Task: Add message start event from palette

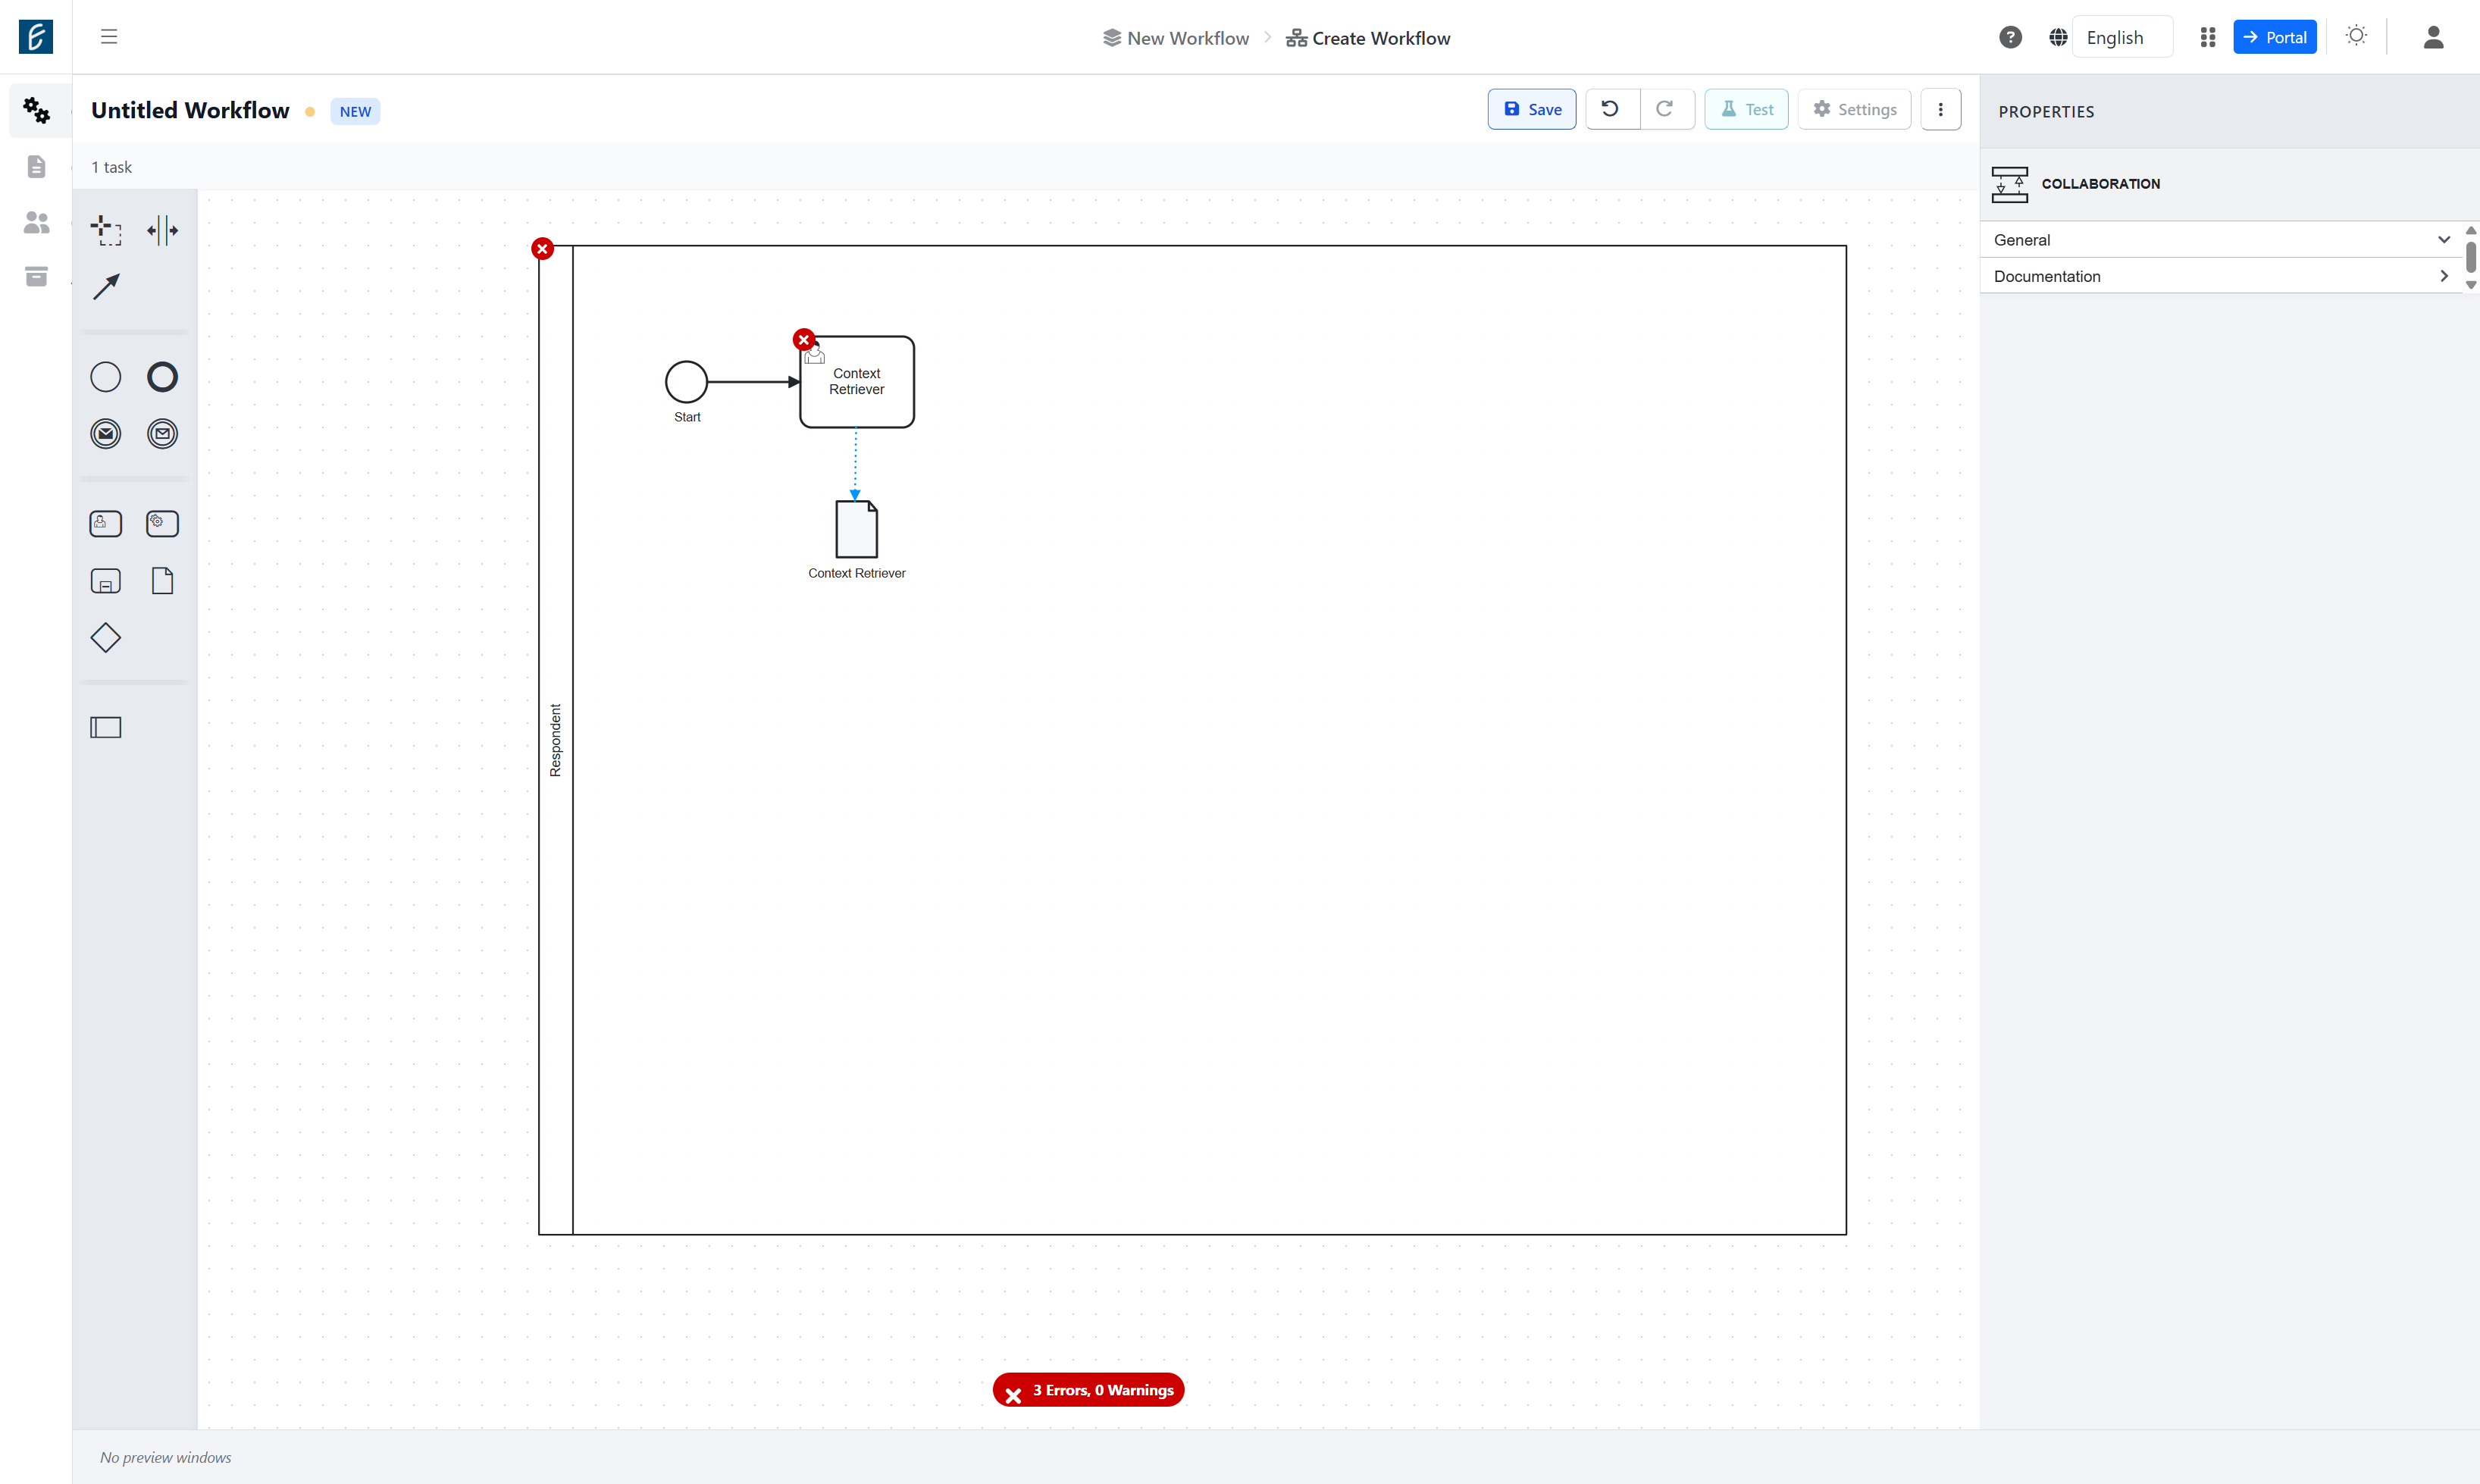Action: pos(106,434)
